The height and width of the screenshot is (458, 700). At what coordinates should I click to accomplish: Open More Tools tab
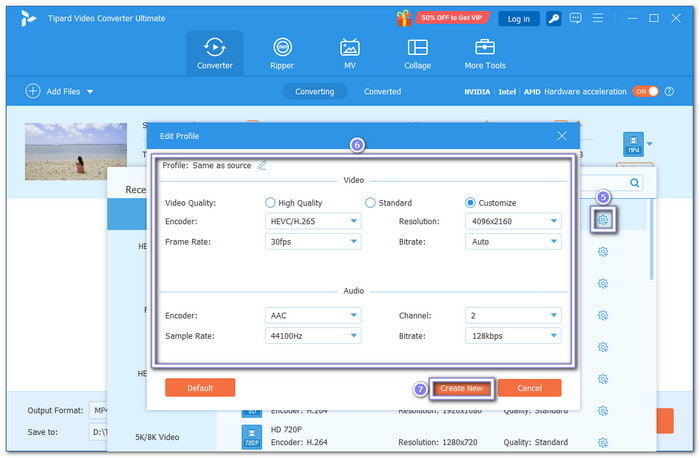[x=485, y=53]
